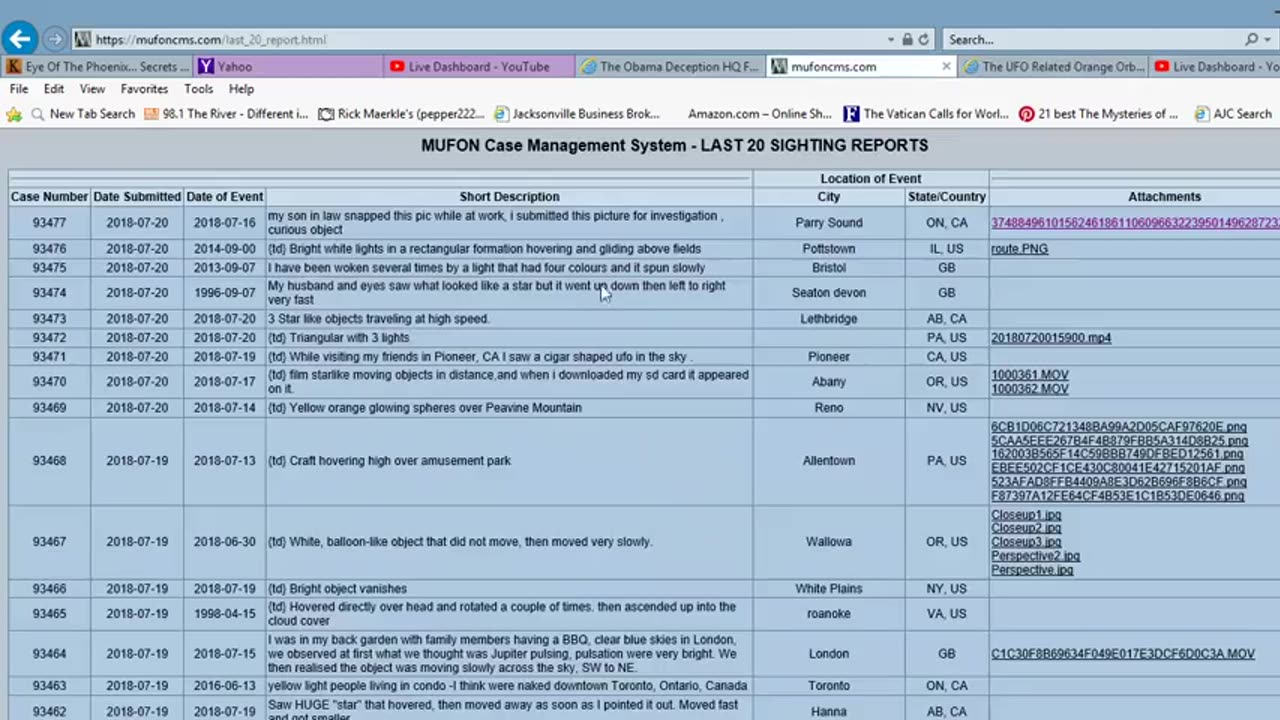The width and height of the screenshot is (1280, 720).
Task: Click the site favicon in the address bar
Action: [83, 40]
